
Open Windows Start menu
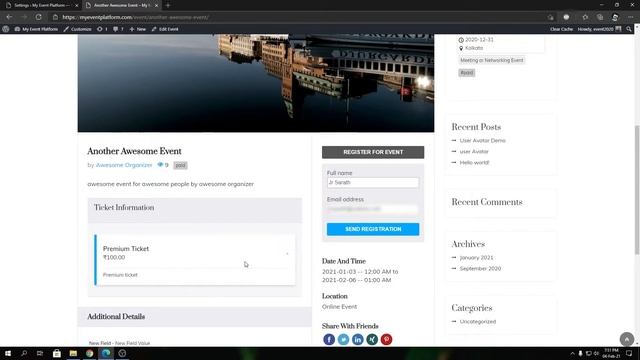coord(8,353)
